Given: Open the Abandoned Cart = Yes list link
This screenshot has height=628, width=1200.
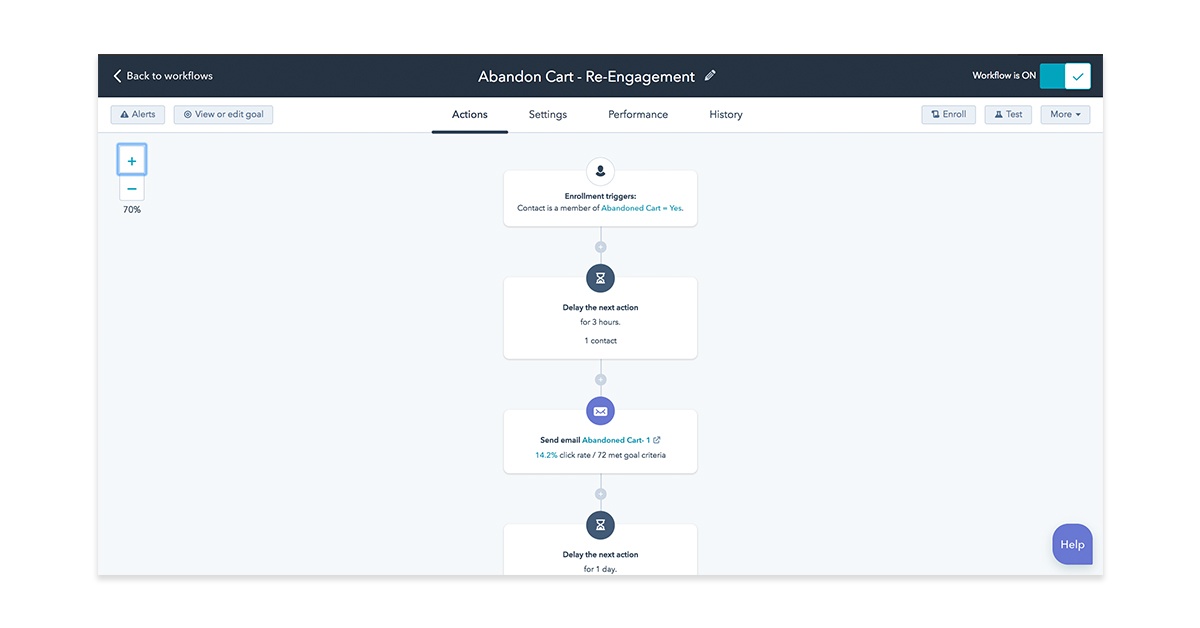Looking at the screenshot, I should click(642, 208).
